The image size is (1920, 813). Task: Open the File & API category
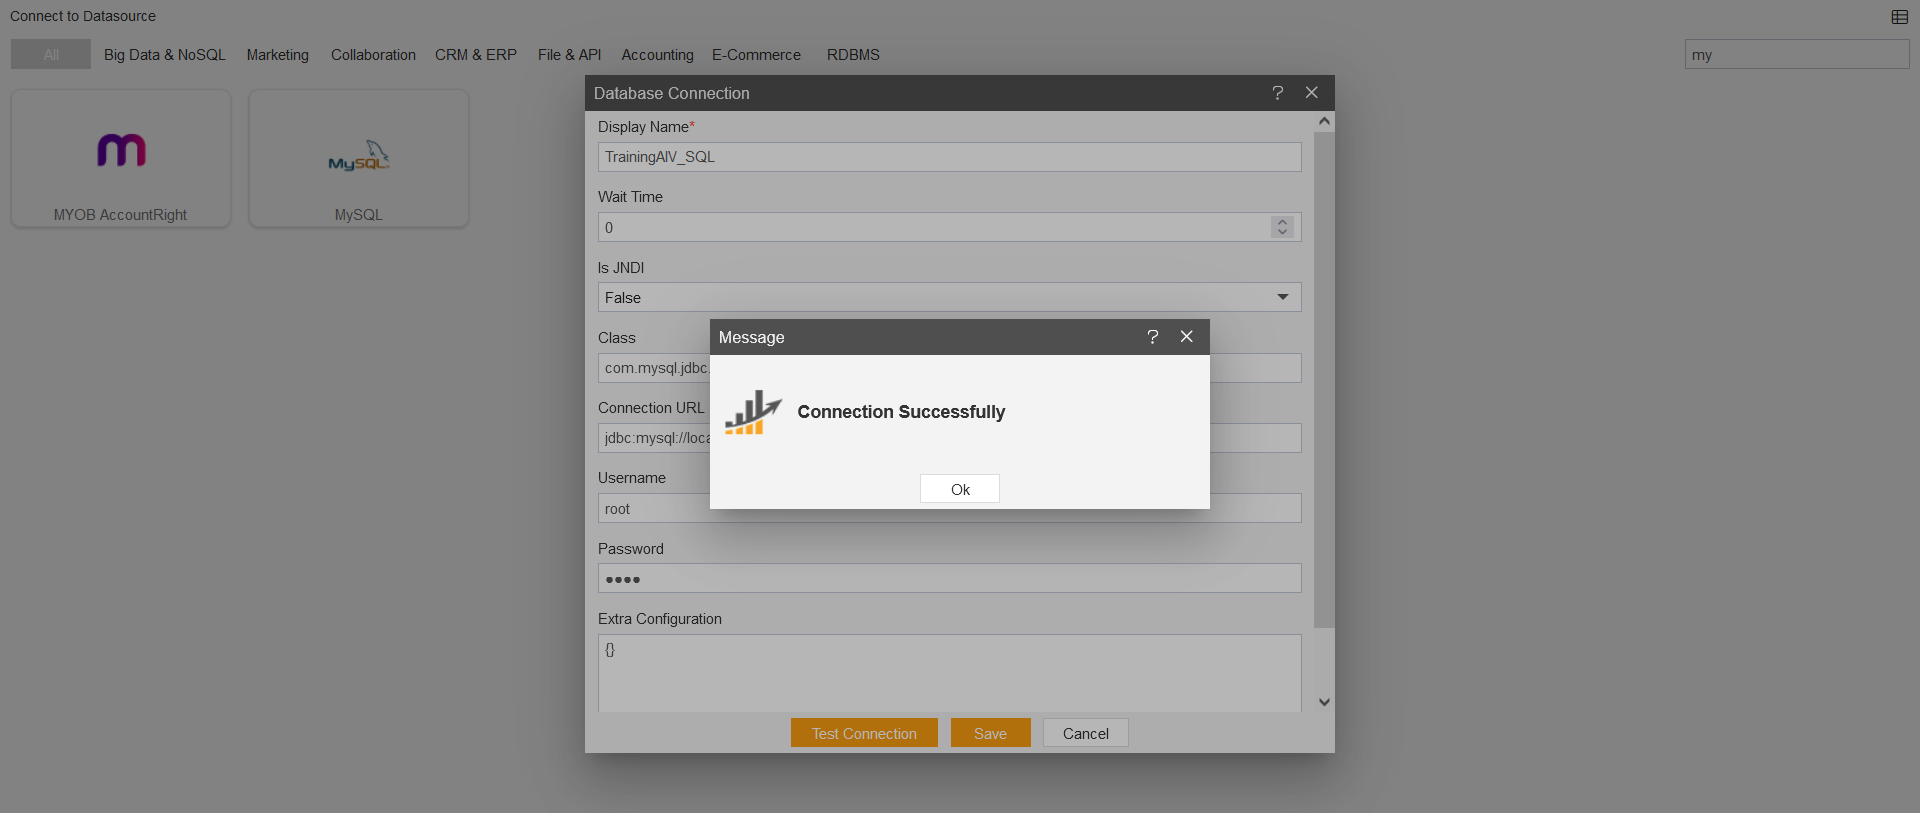[569, 55]
